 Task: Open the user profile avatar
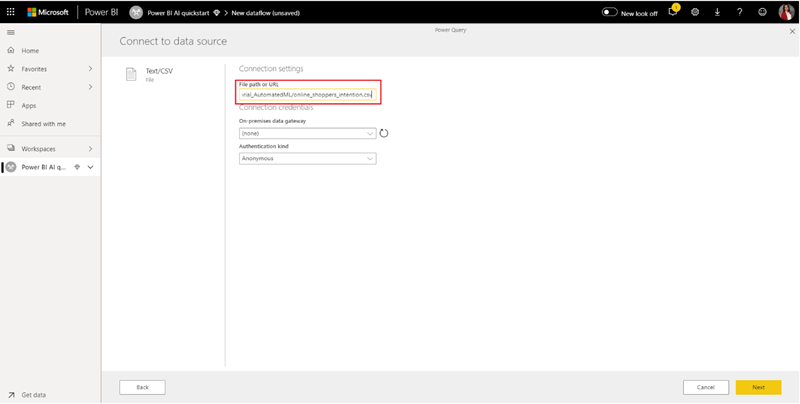(x=786, y=12)
